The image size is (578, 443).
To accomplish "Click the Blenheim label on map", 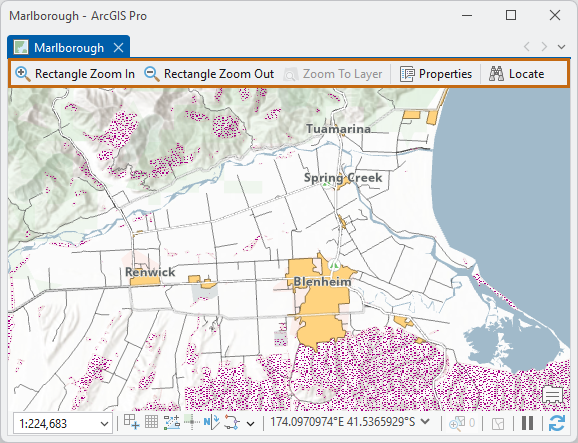I will (322, 282).
